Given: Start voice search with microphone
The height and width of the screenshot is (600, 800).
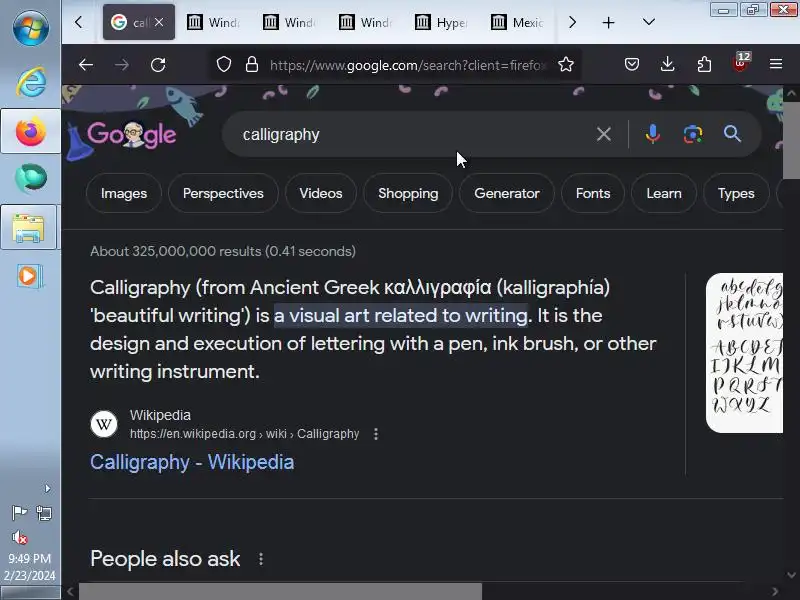Looking at the screenshot, I should click(x=653, y=134).
